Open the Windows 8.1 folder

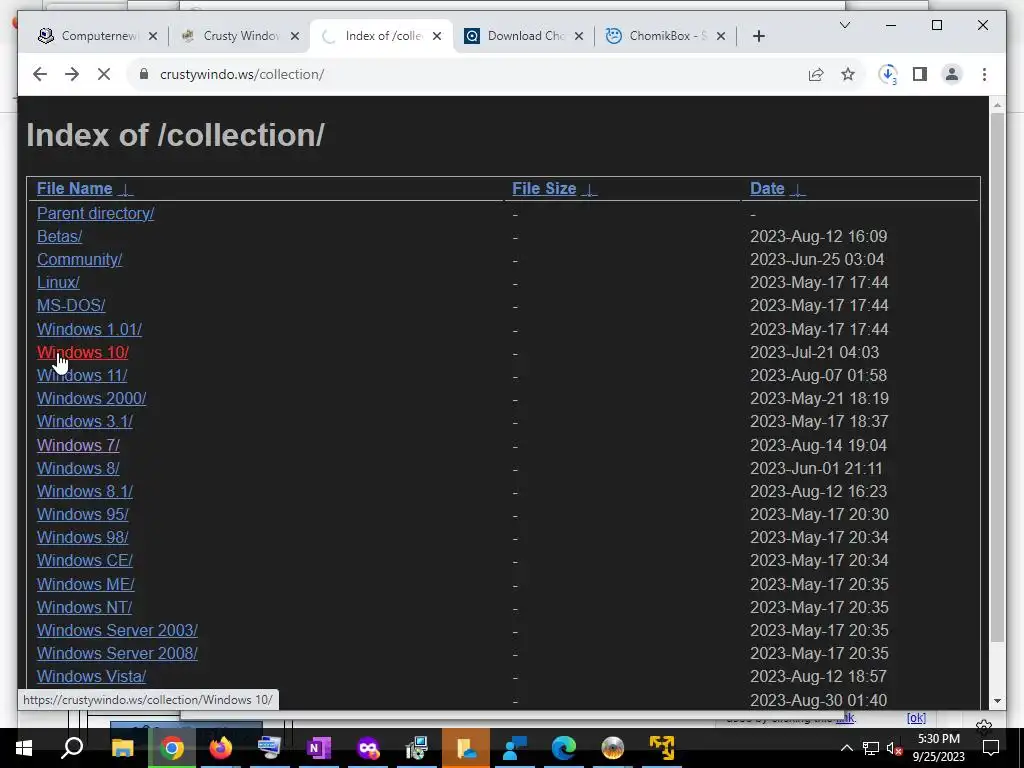coord(84,491)
